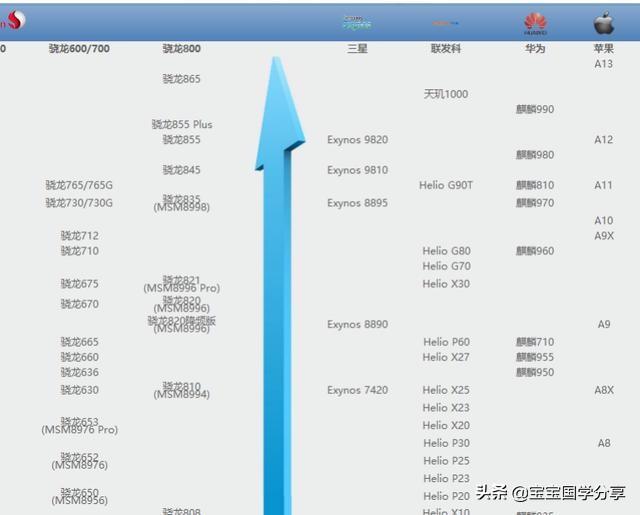The image size is (640, 515).
Task: Select the 苹果 column header
Action: [604, 49]
